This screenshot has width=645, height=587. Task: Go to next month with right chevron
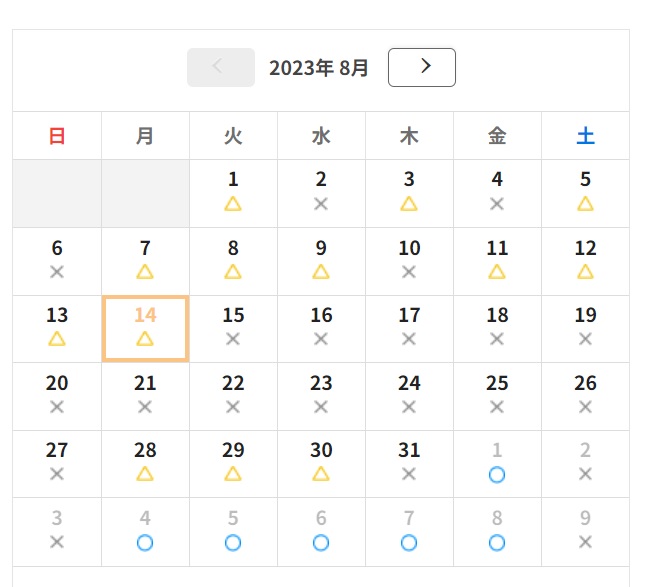[x=422, y=67]
